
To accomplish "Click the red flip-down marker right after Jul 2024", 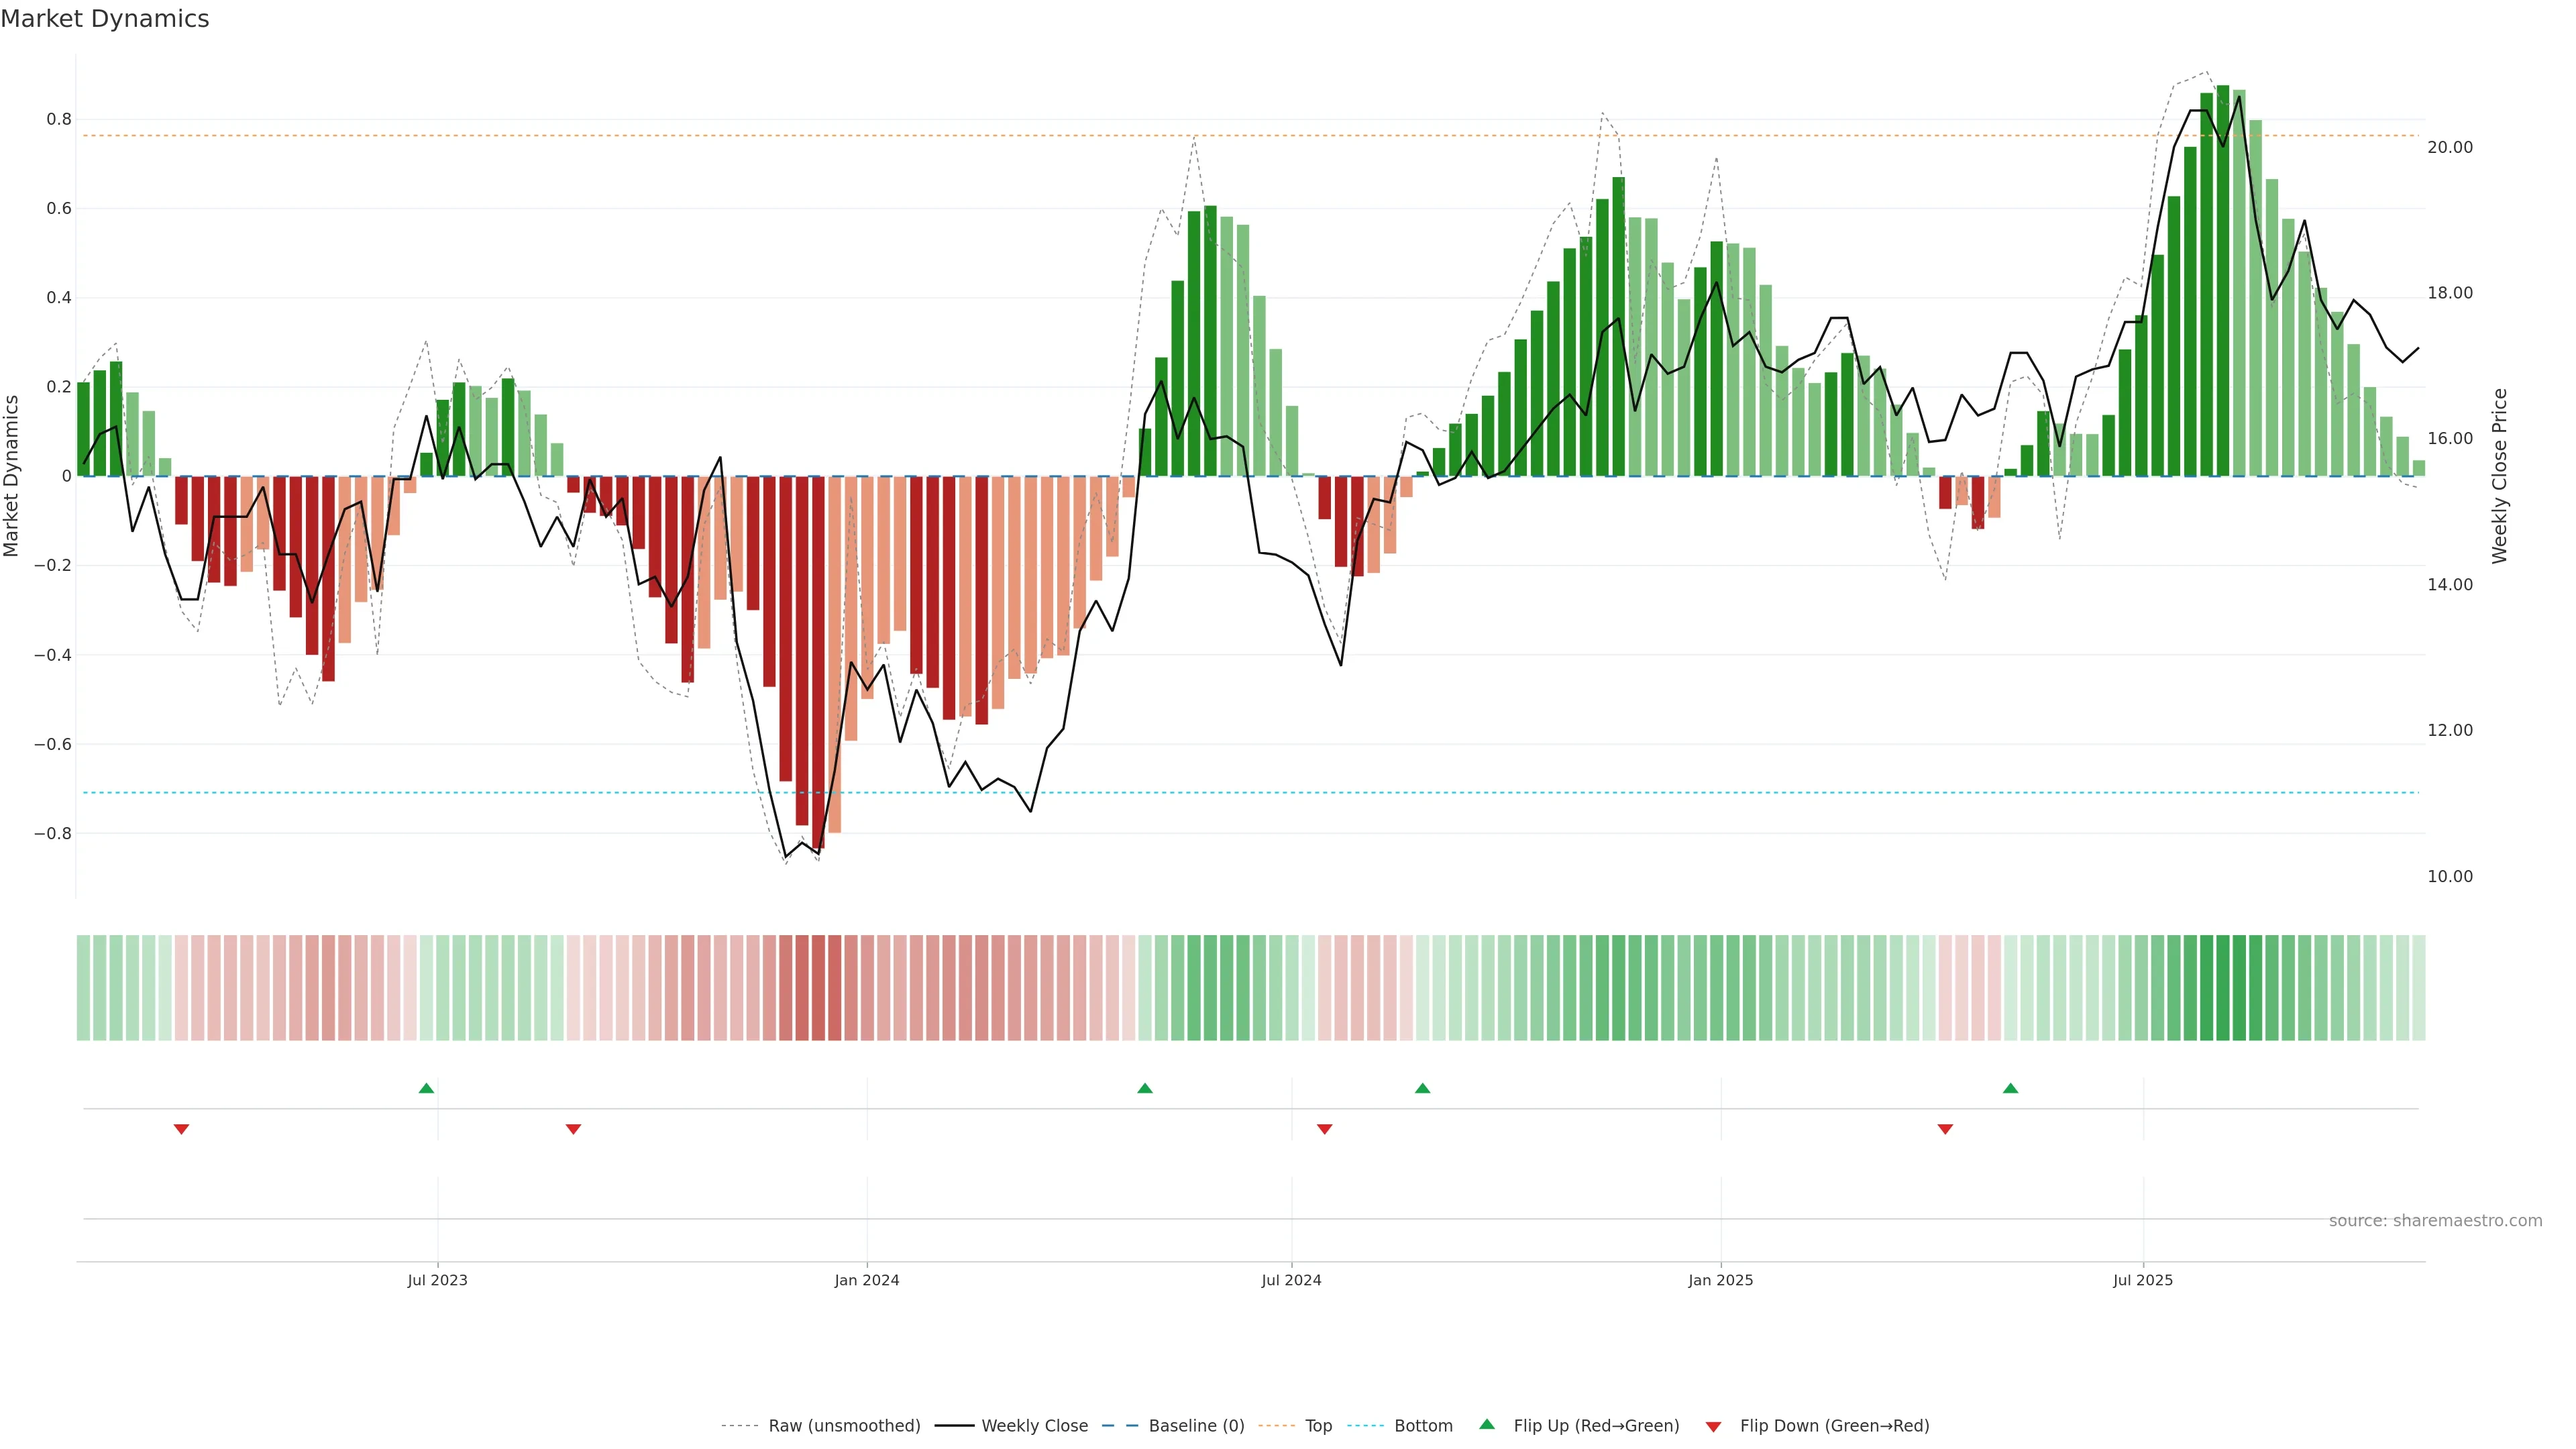I will click(x=1324, y=1129).
